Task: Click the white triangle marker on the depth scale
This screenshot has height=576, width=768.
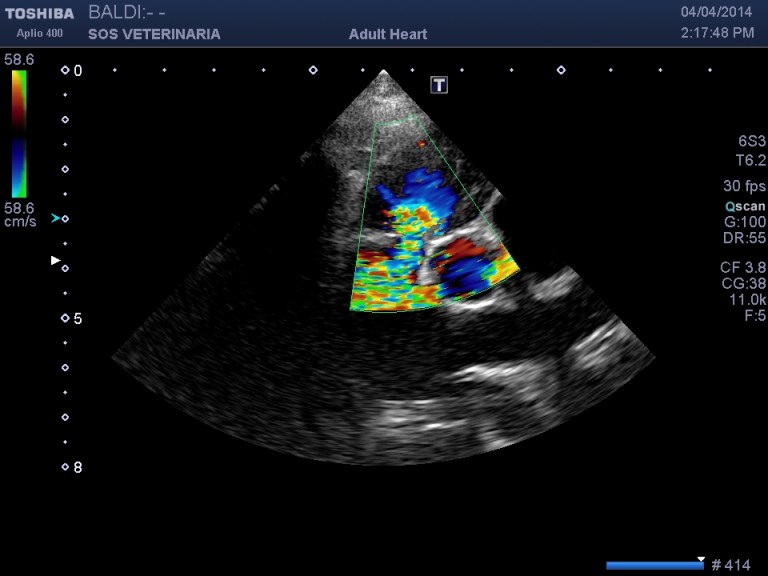Action: coord(55,260)
